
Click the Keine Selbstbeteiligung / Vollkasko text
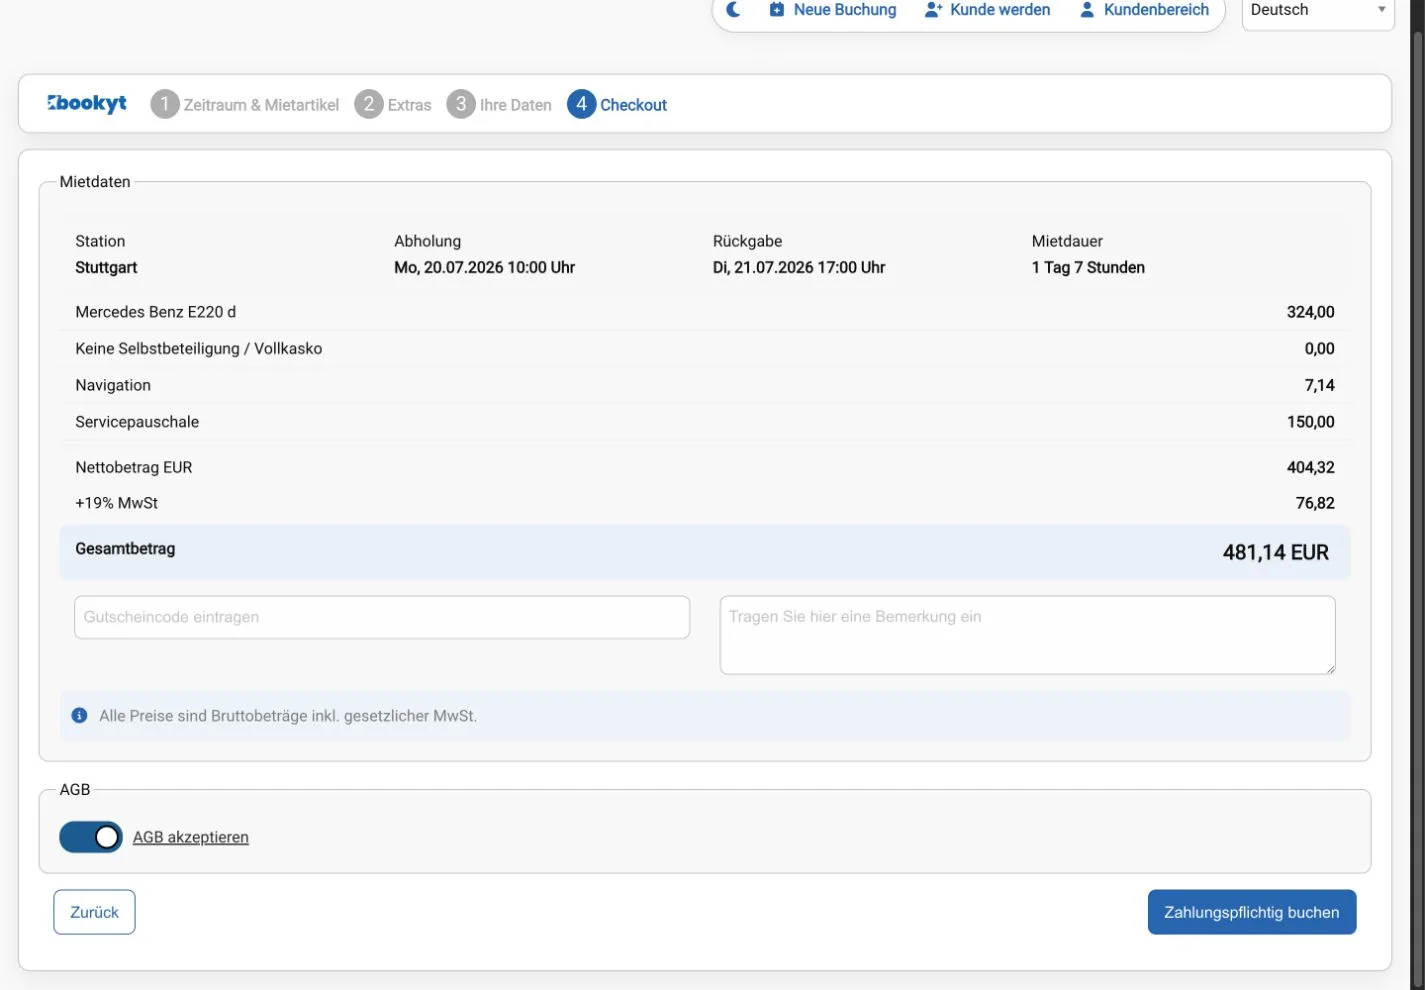coord(199,349)
